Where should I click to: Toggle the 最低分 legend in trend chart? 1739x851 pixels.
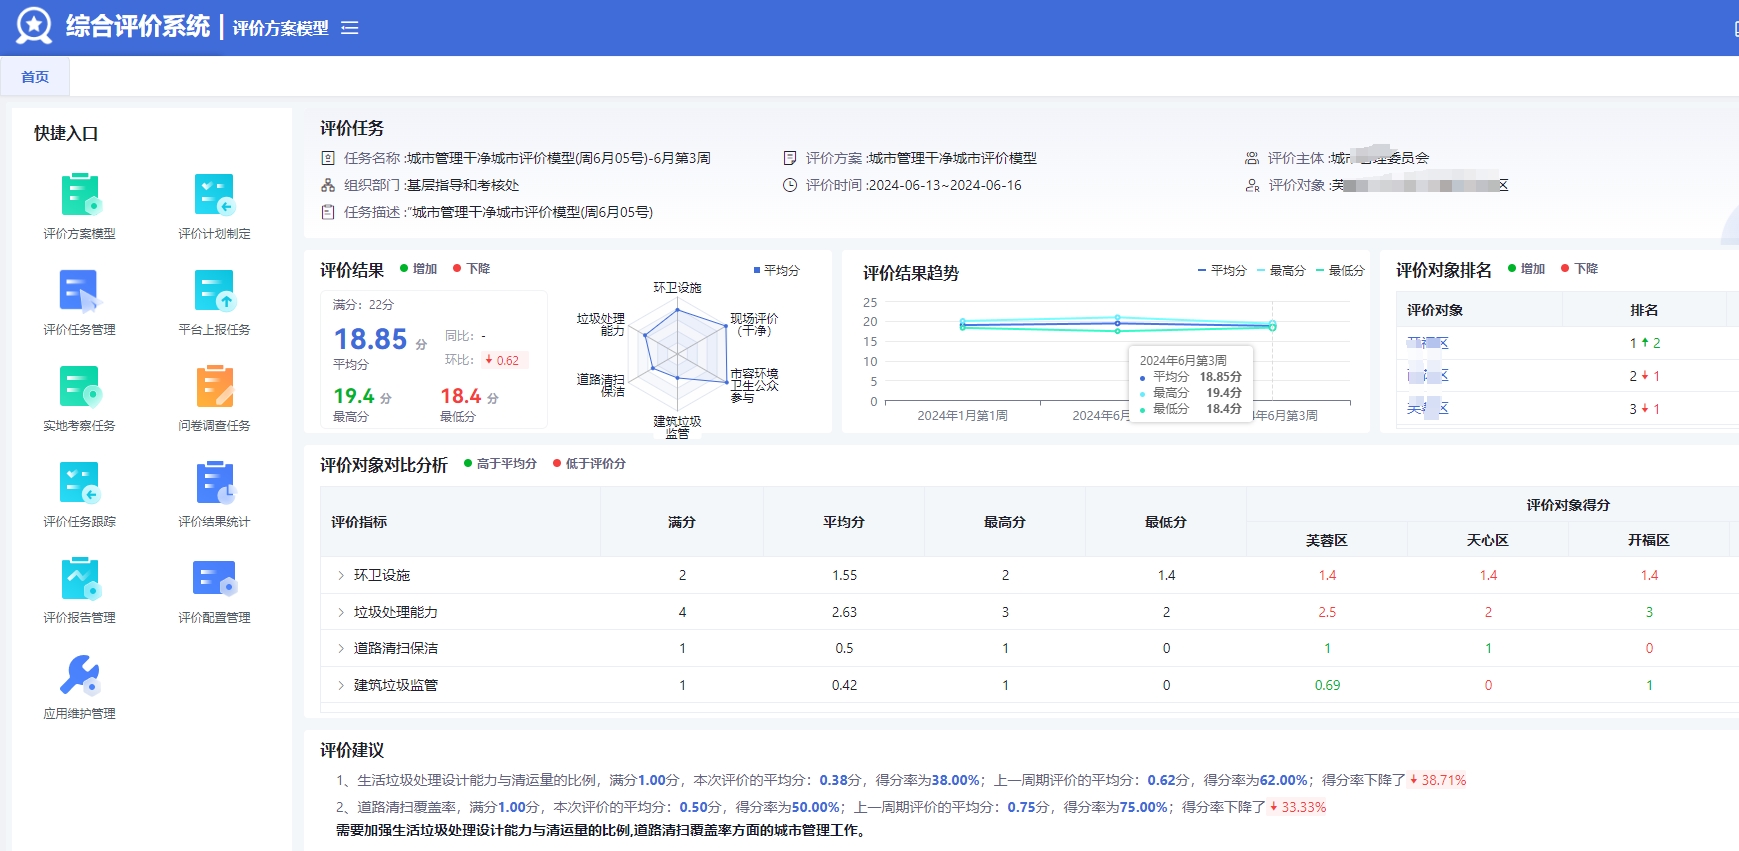[x=1340, y=271]
